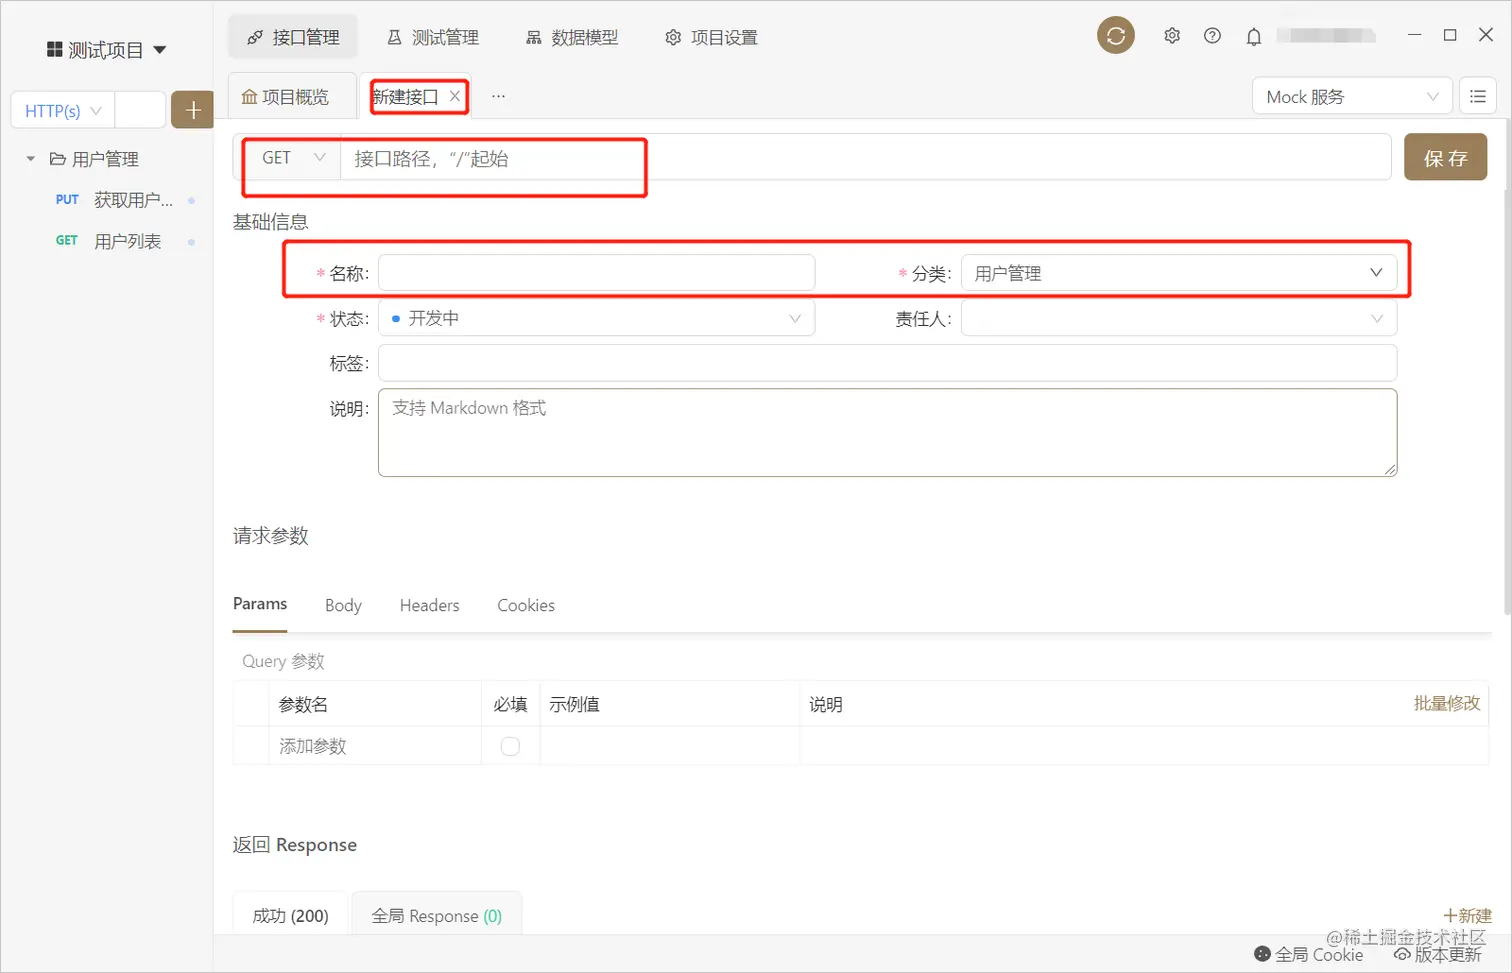Image resolution: width=1512 pixels, height=973 pixels.
Task: Select the 新建接口 tab
Action: point(406,97)
